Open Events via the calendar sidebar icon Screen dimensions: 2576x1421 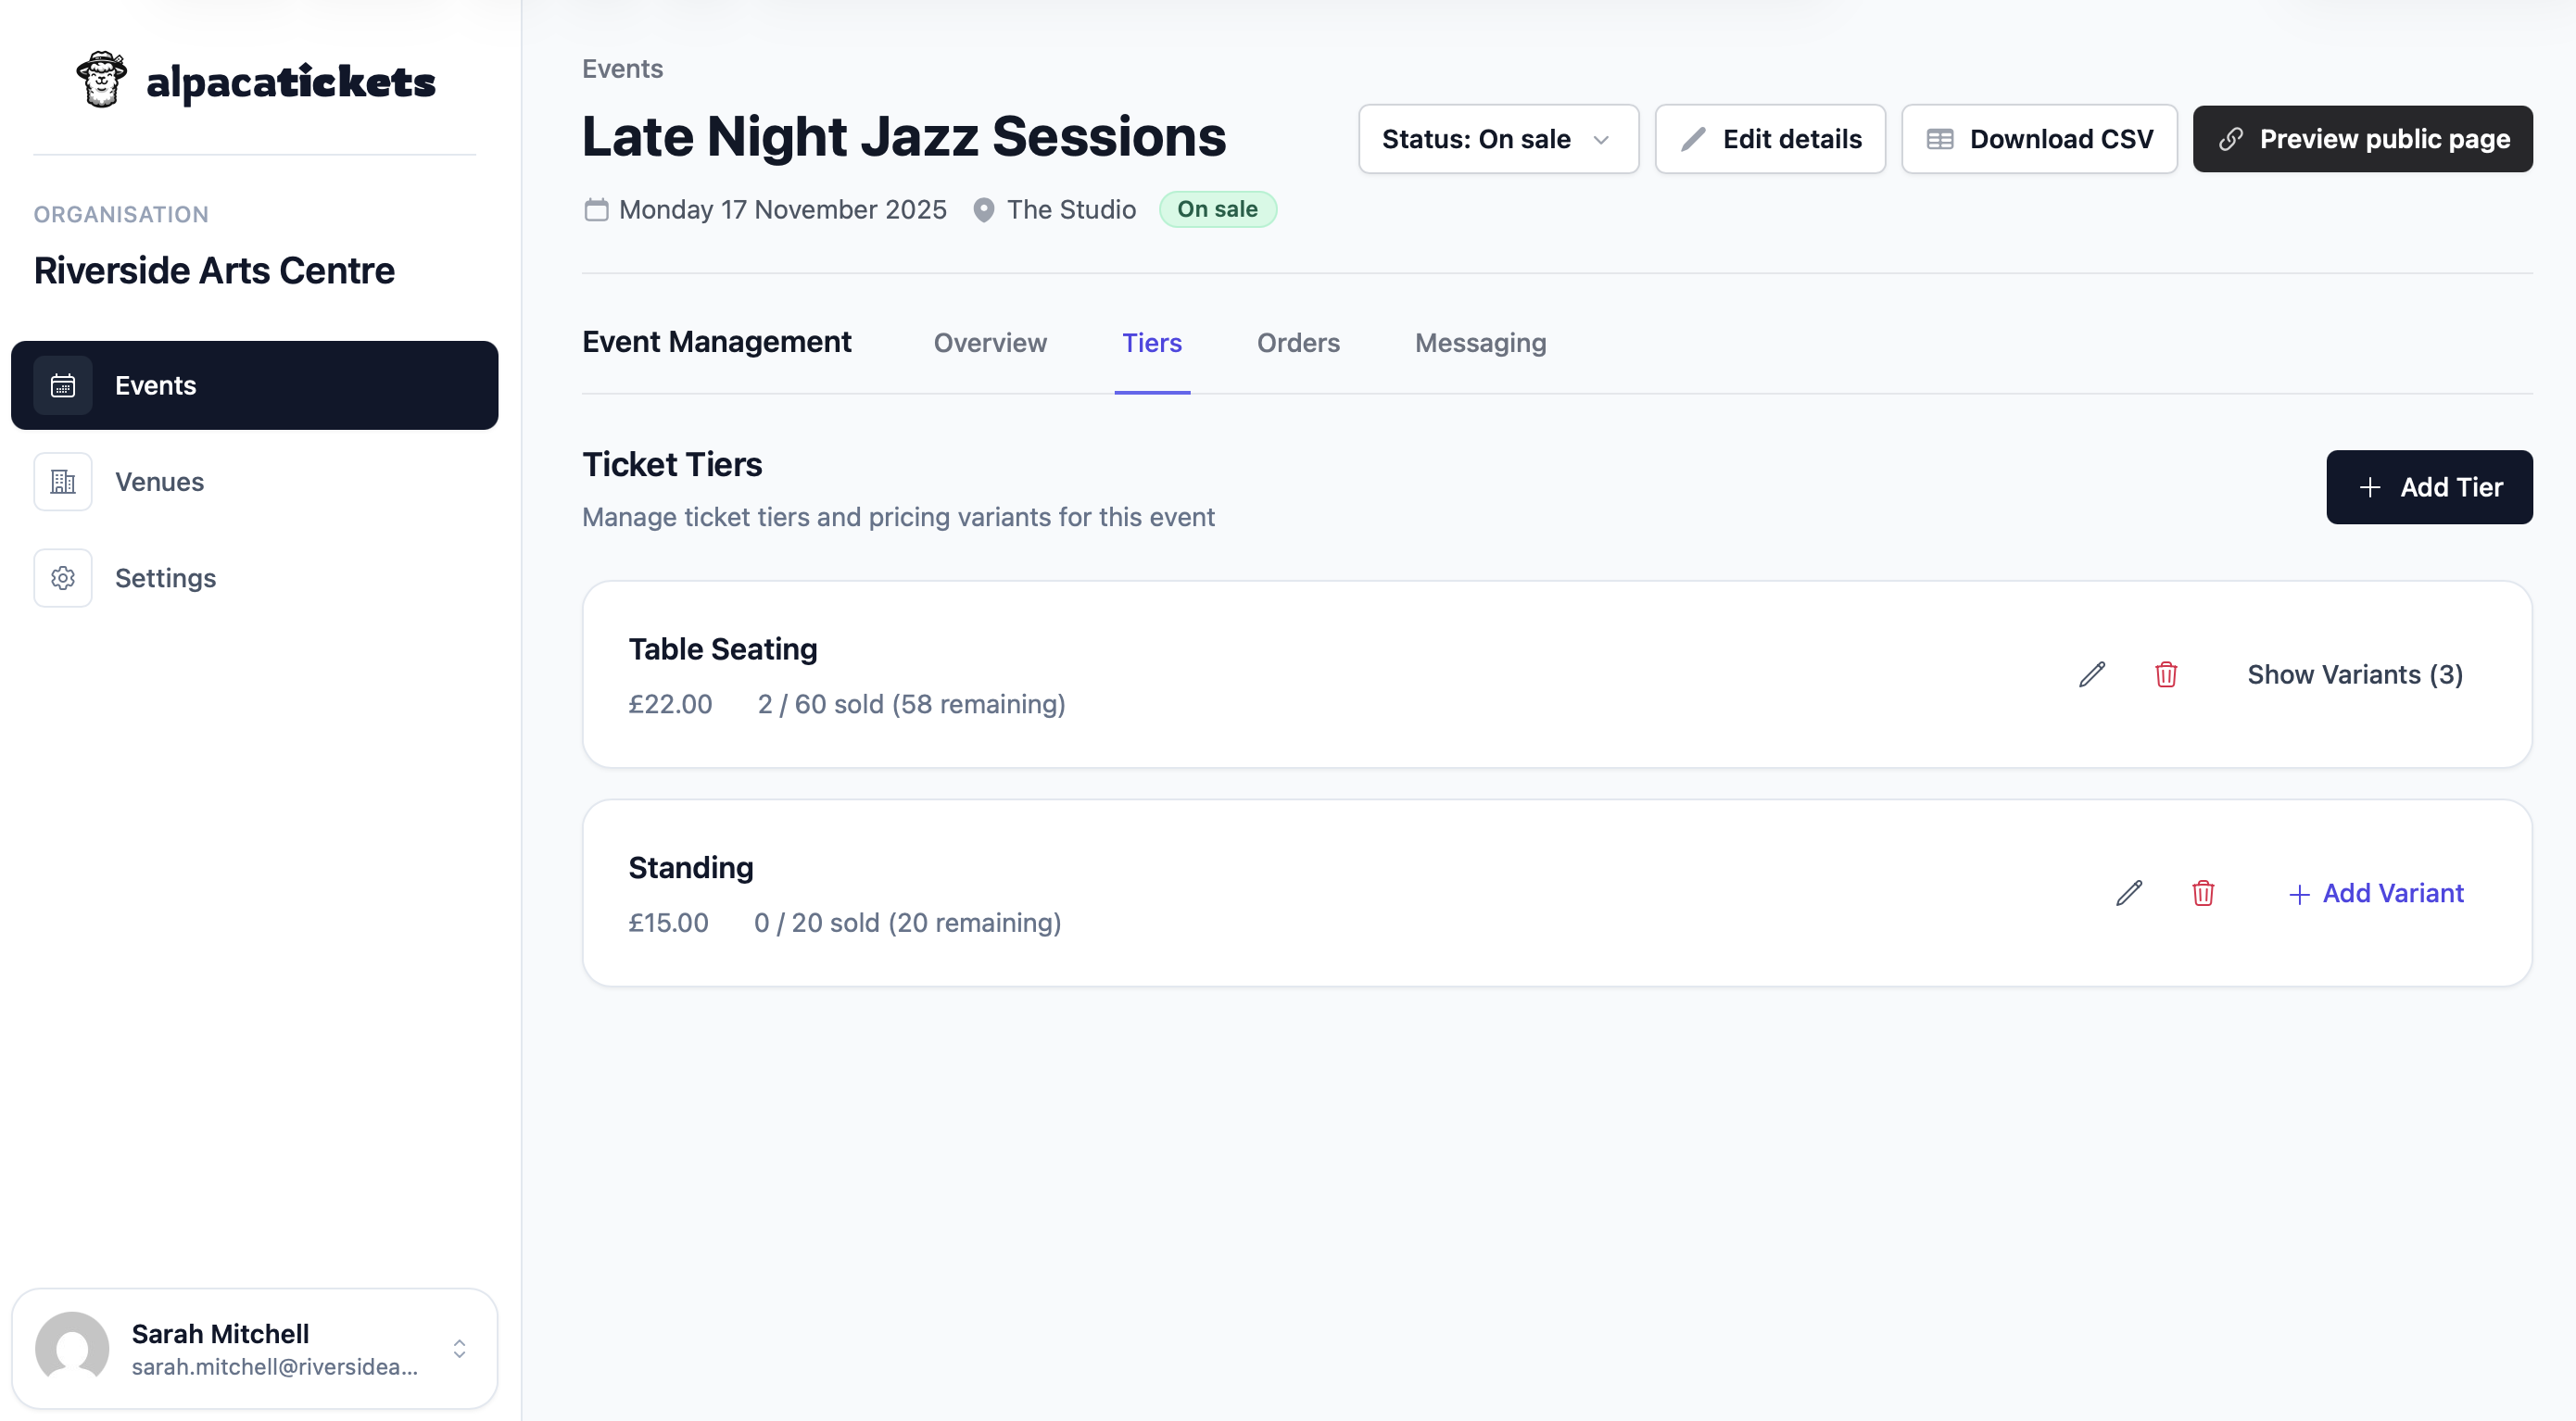62,384
